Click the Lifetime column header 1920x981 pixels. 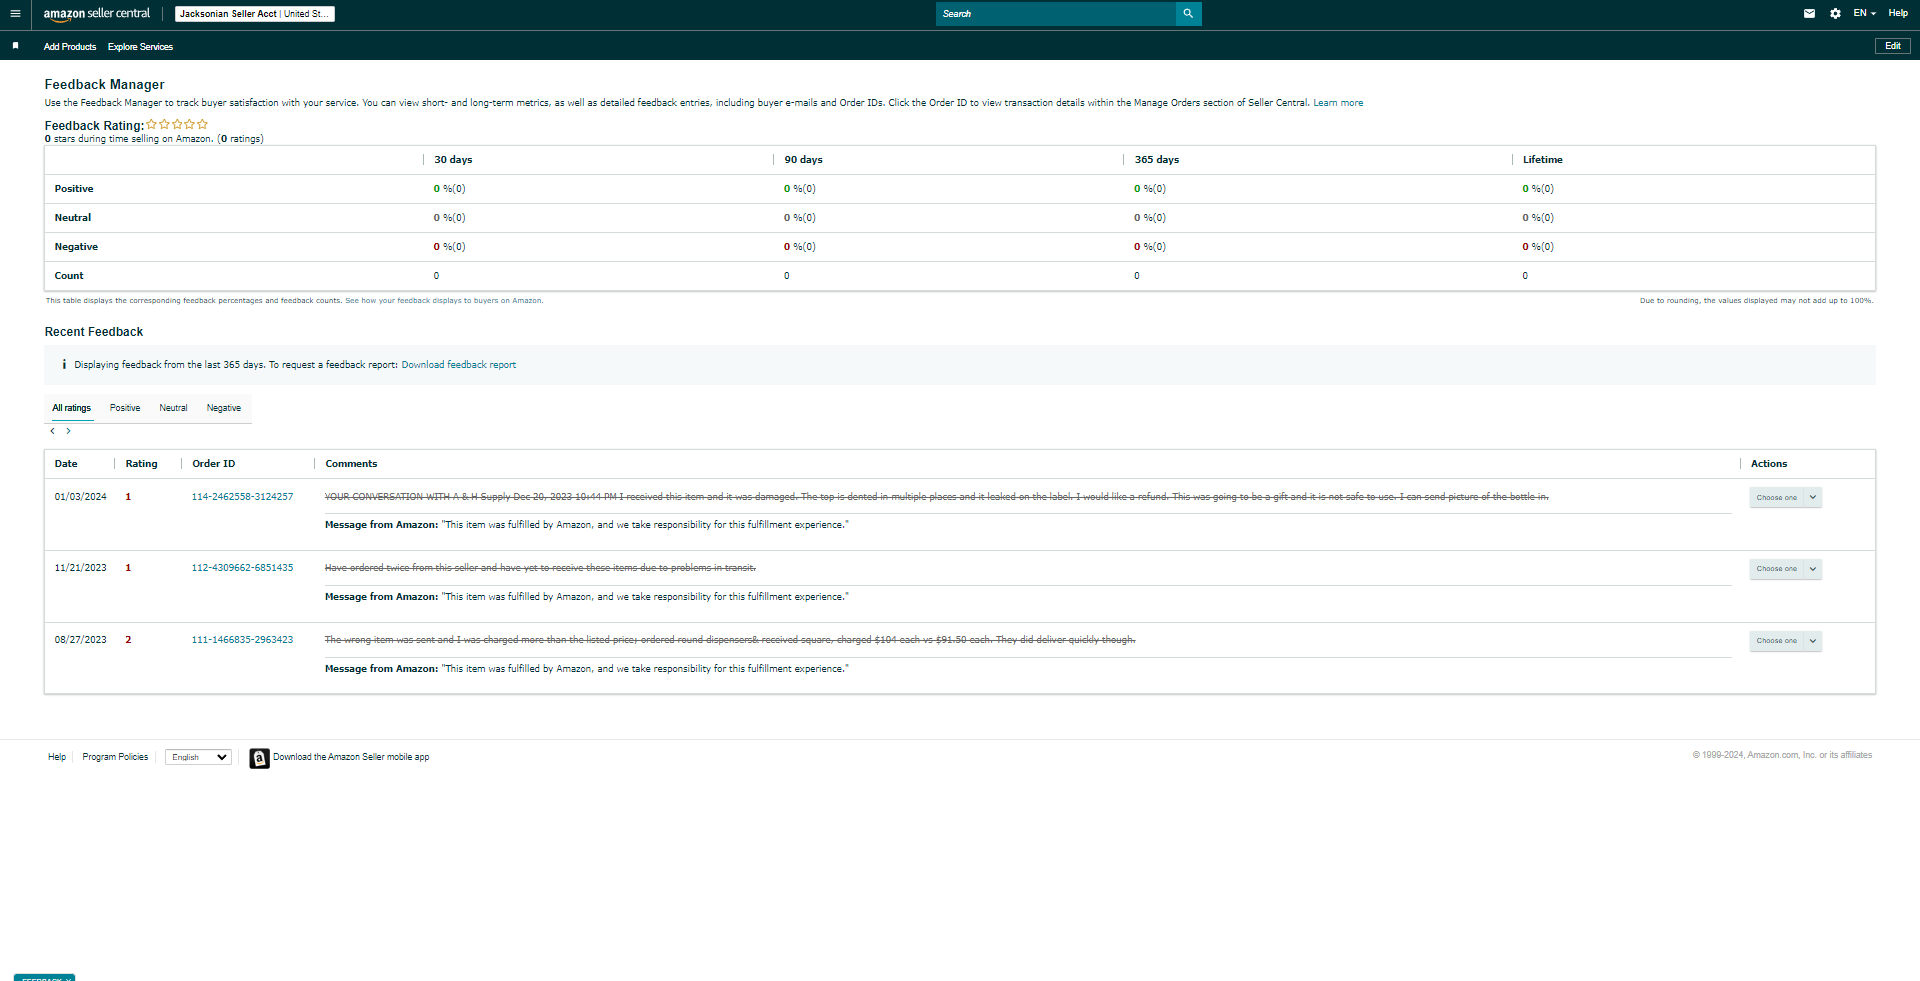pos(1542,160)
